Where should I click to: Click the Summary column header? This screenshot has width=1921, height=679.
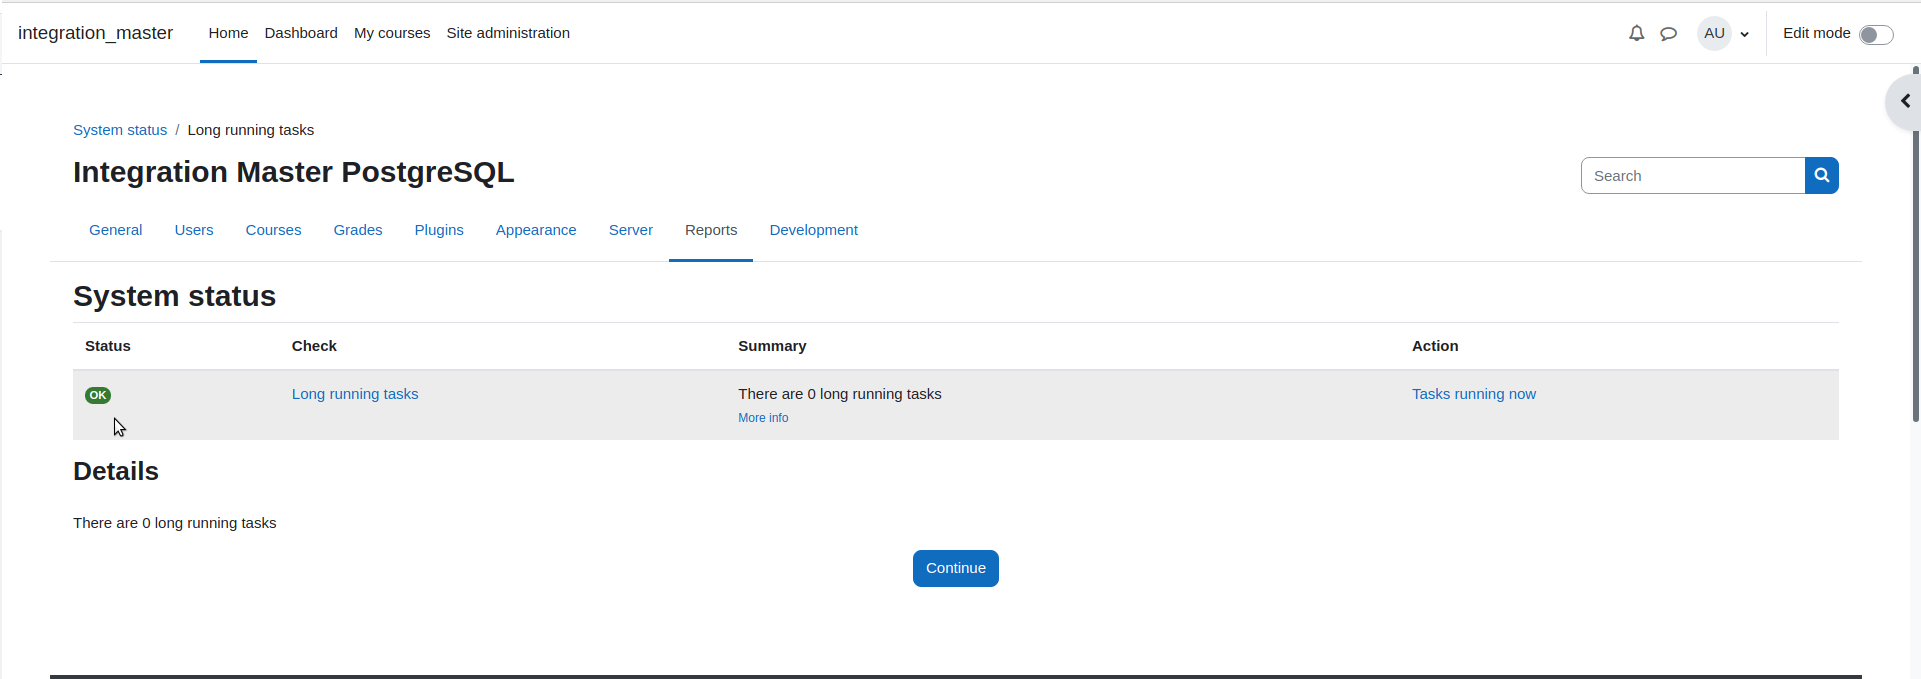(x=772, y=346)
